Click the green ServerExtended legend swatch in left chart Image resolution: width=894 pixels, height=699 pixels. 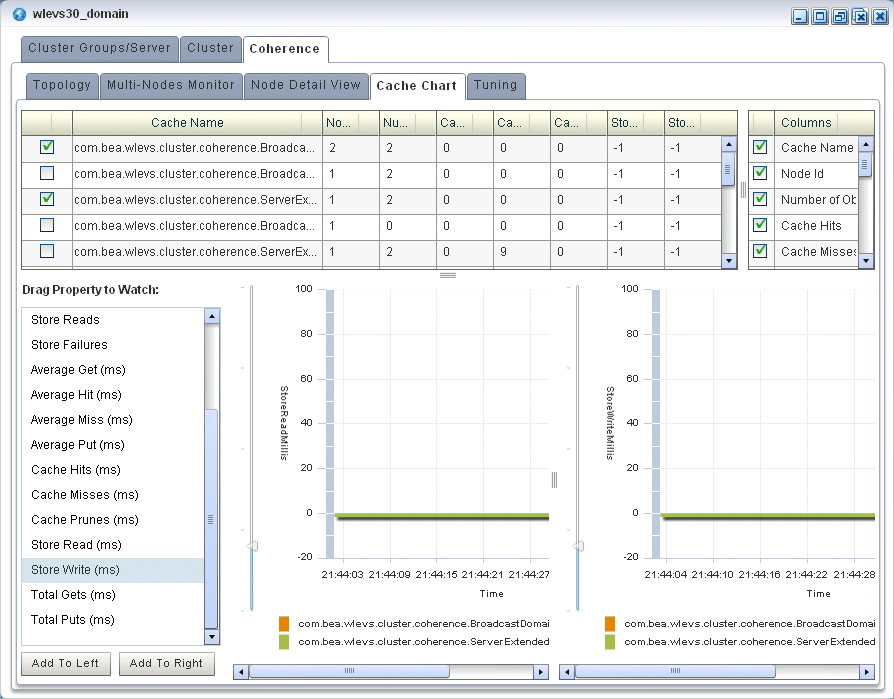[x=284, y=642]
